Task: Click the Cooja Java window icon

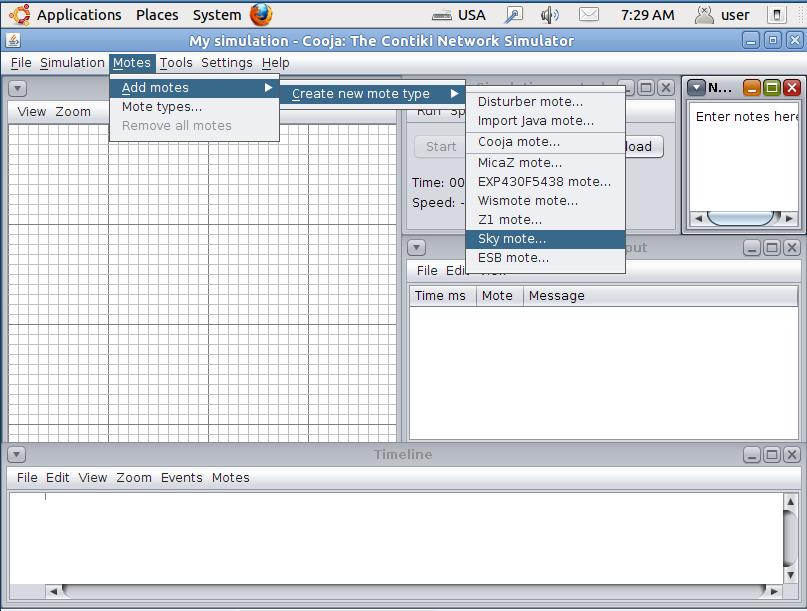Action: click(x=13, y=40)
